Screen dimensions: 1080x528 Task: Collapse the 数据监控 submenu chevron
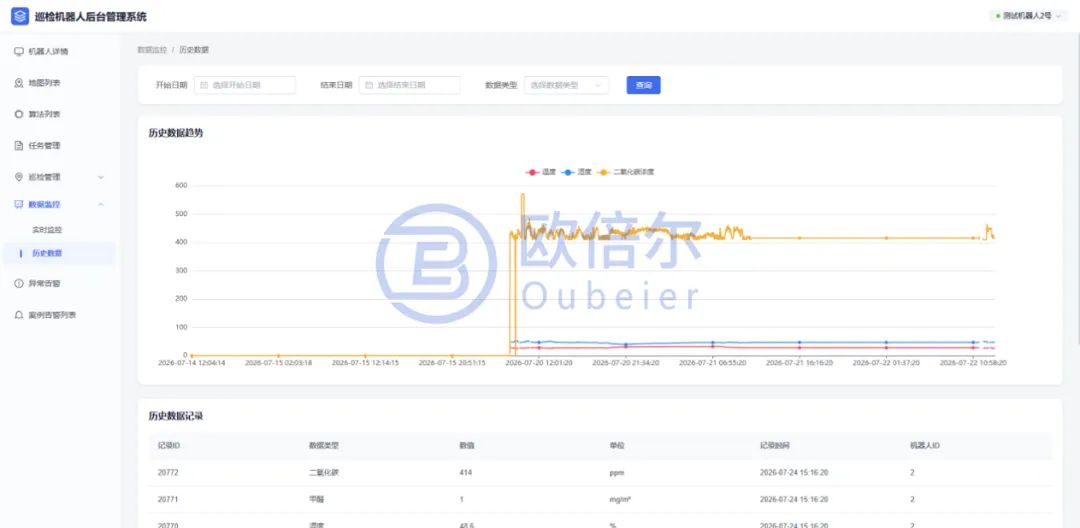pyautogui.click(x=101, y=204)
